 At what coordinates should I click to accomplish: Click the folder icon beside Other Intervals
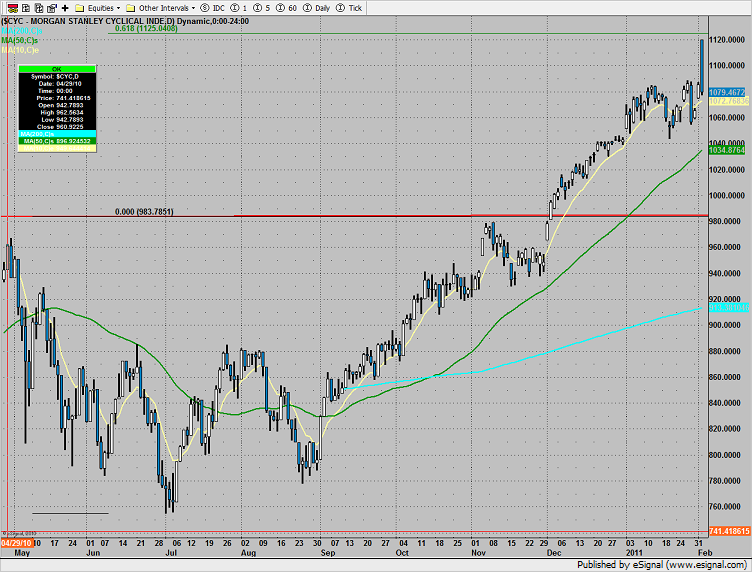click(x=130, y=8)
